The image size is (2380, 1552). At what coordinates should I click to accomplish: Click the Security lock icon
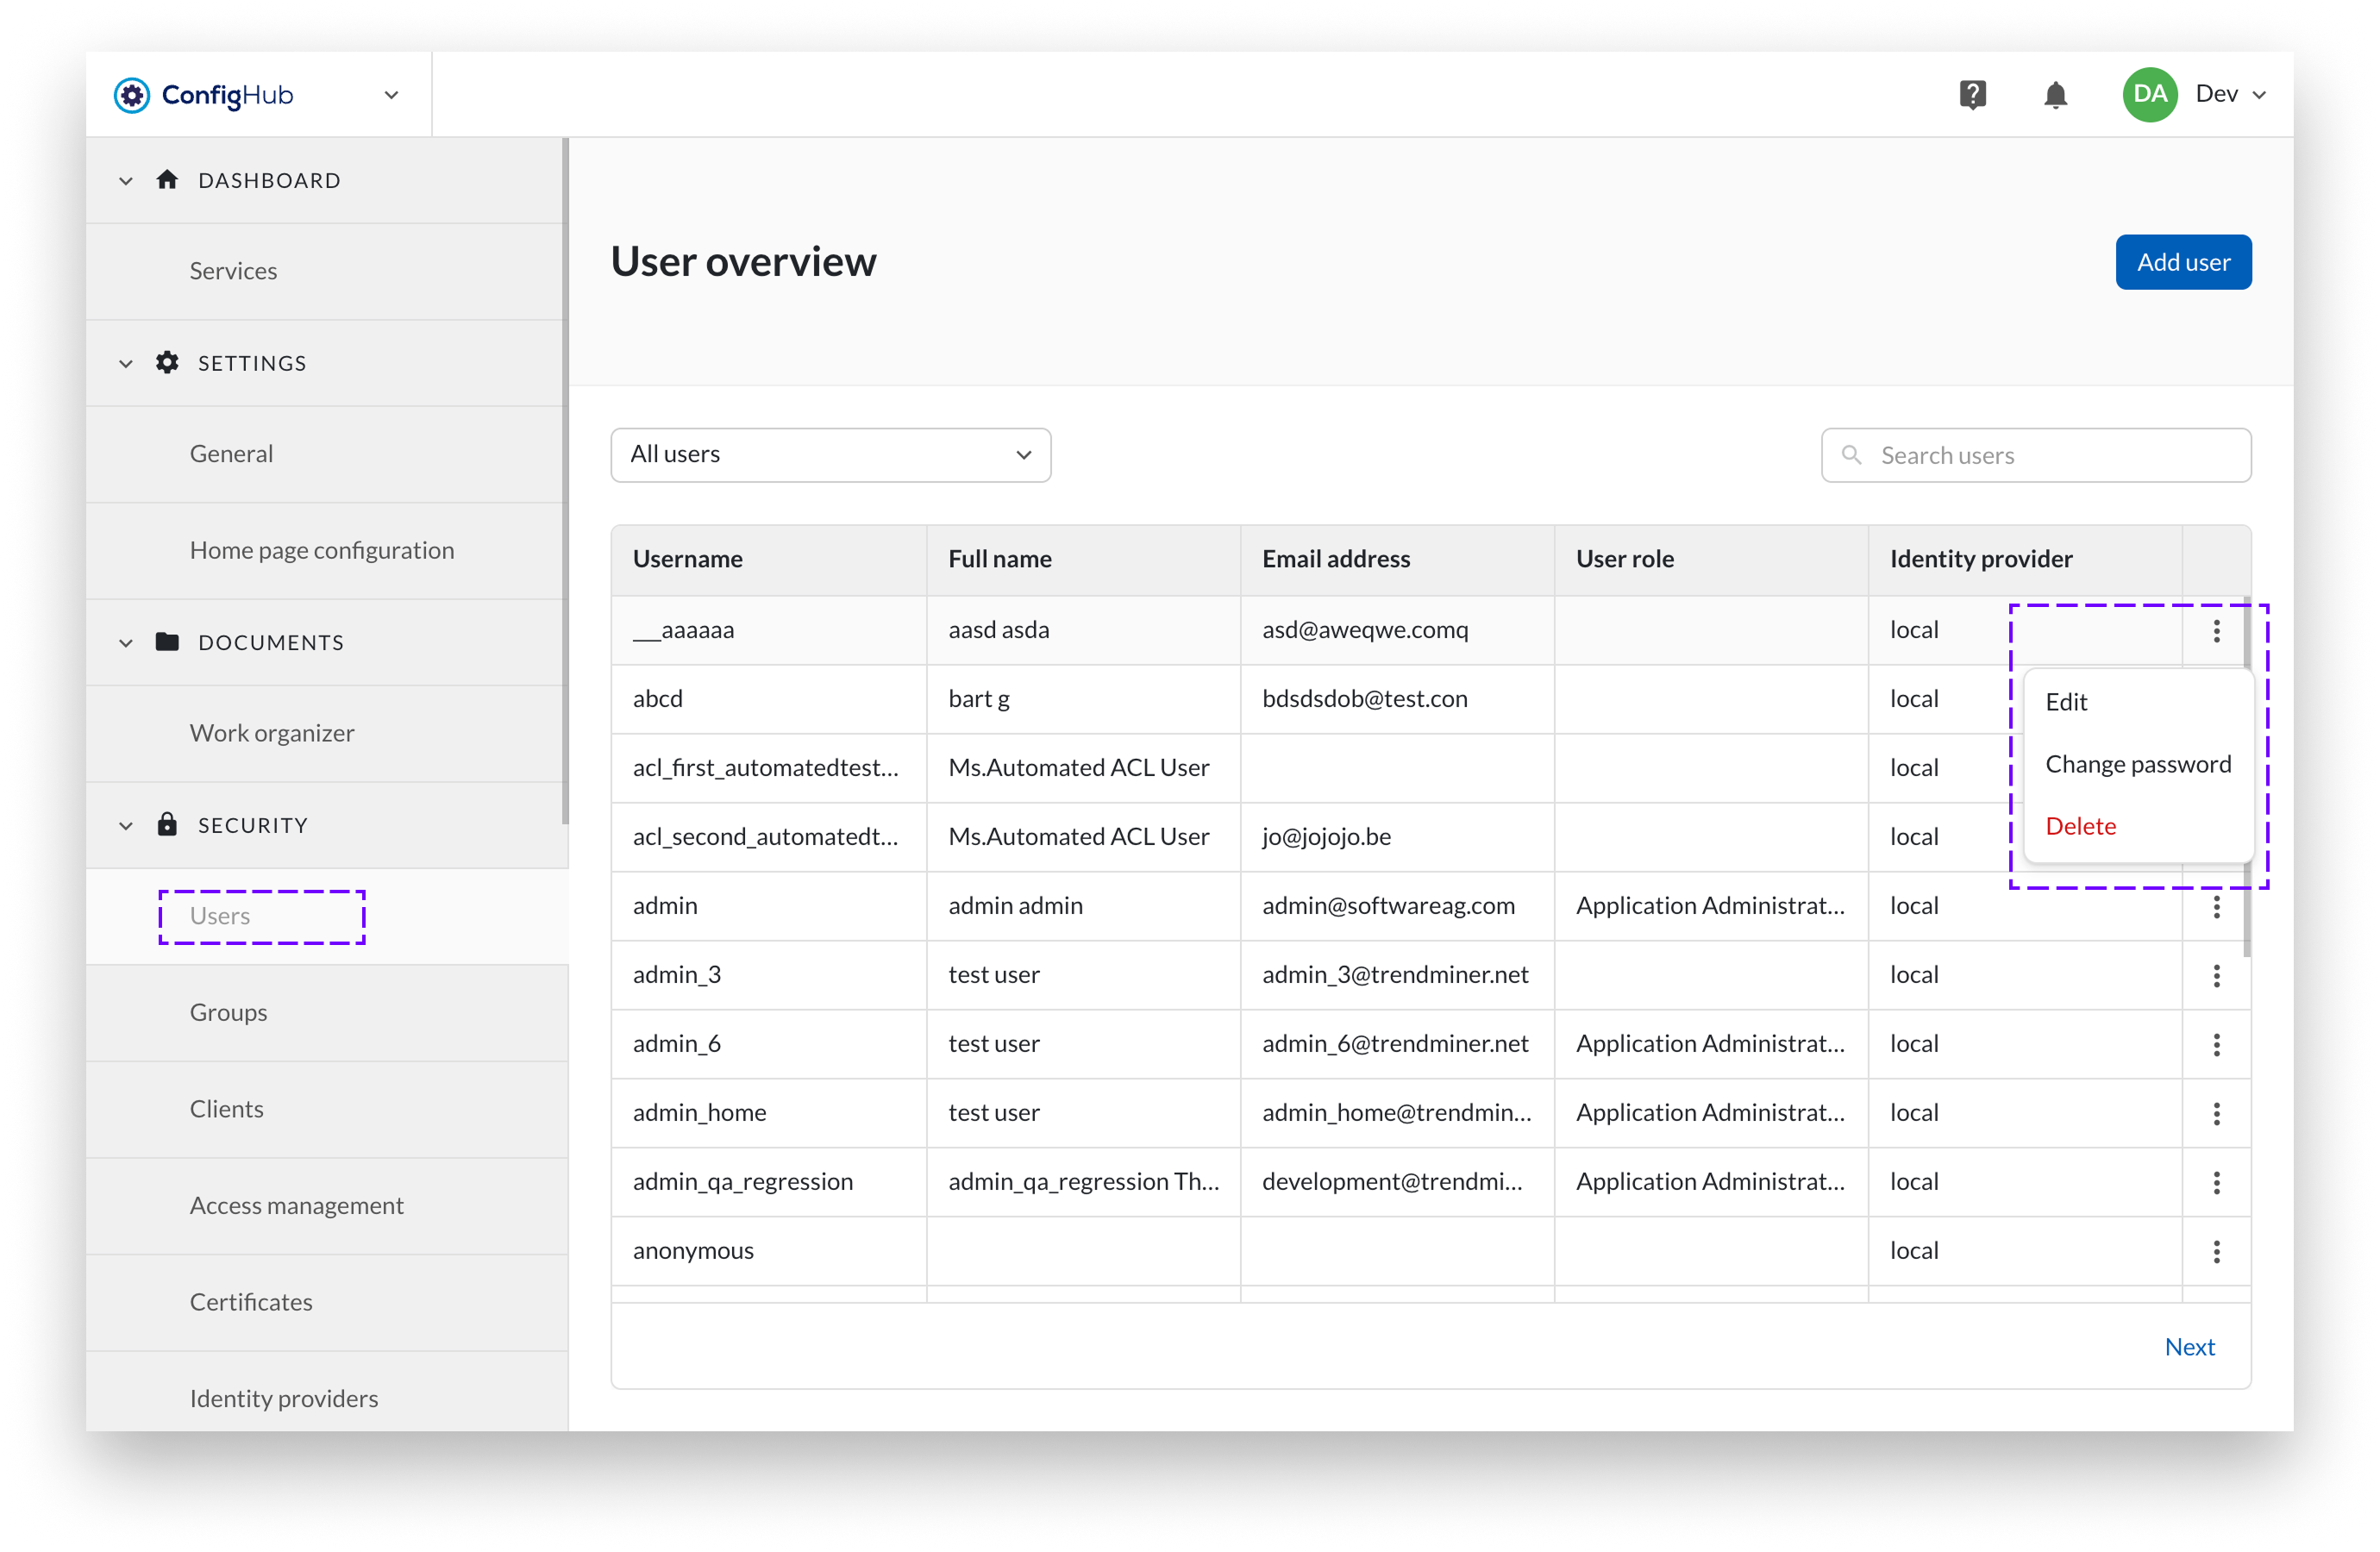tap(167, 824)
